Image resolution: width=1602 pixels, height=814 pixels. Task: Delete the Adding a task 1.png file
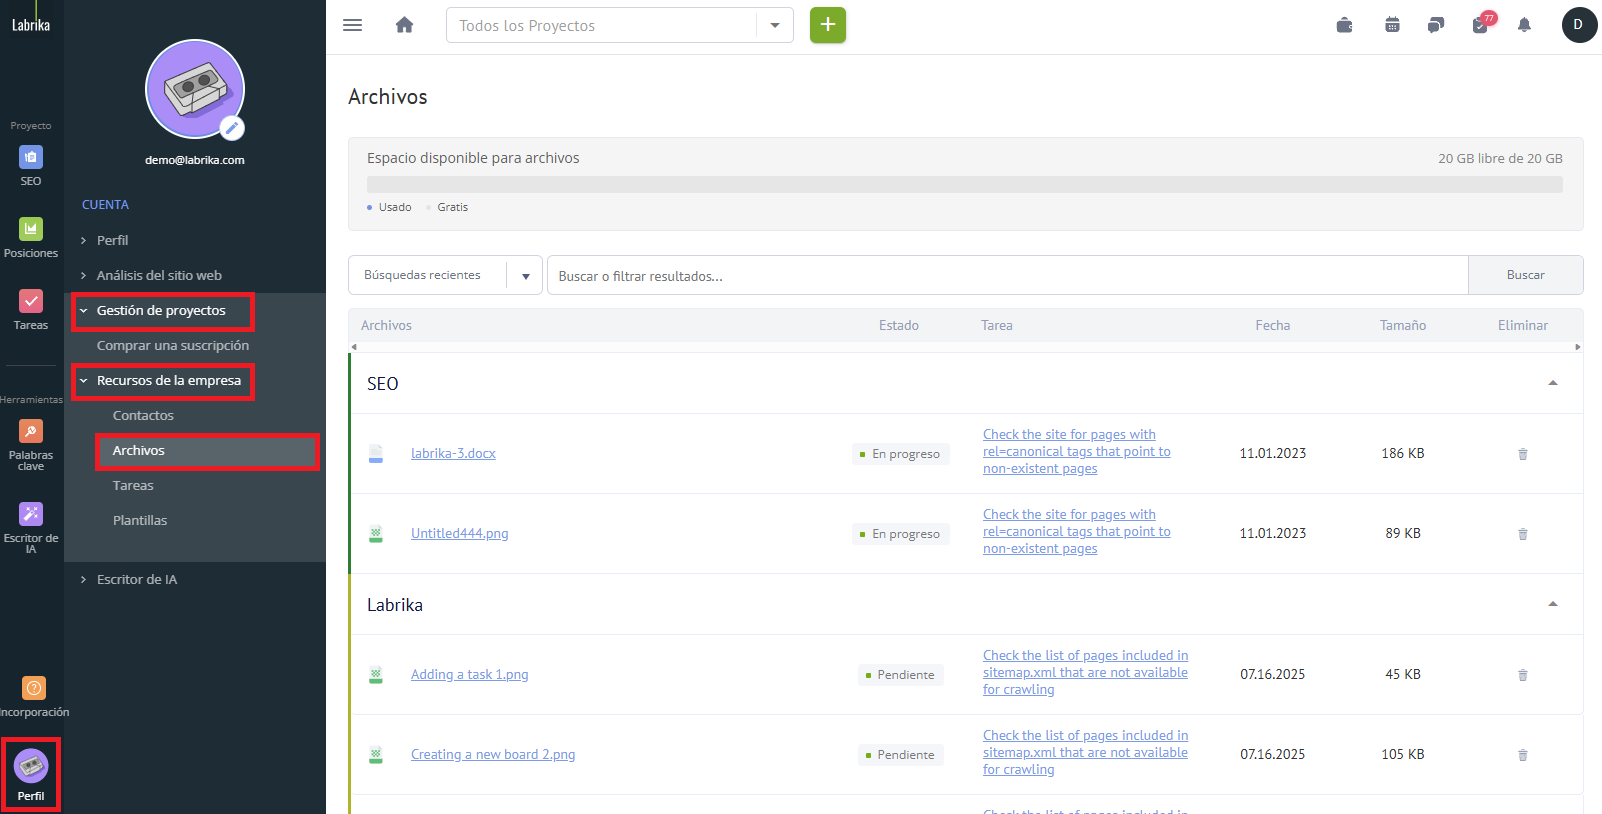pyautogui.click(x=1523, y=675)
